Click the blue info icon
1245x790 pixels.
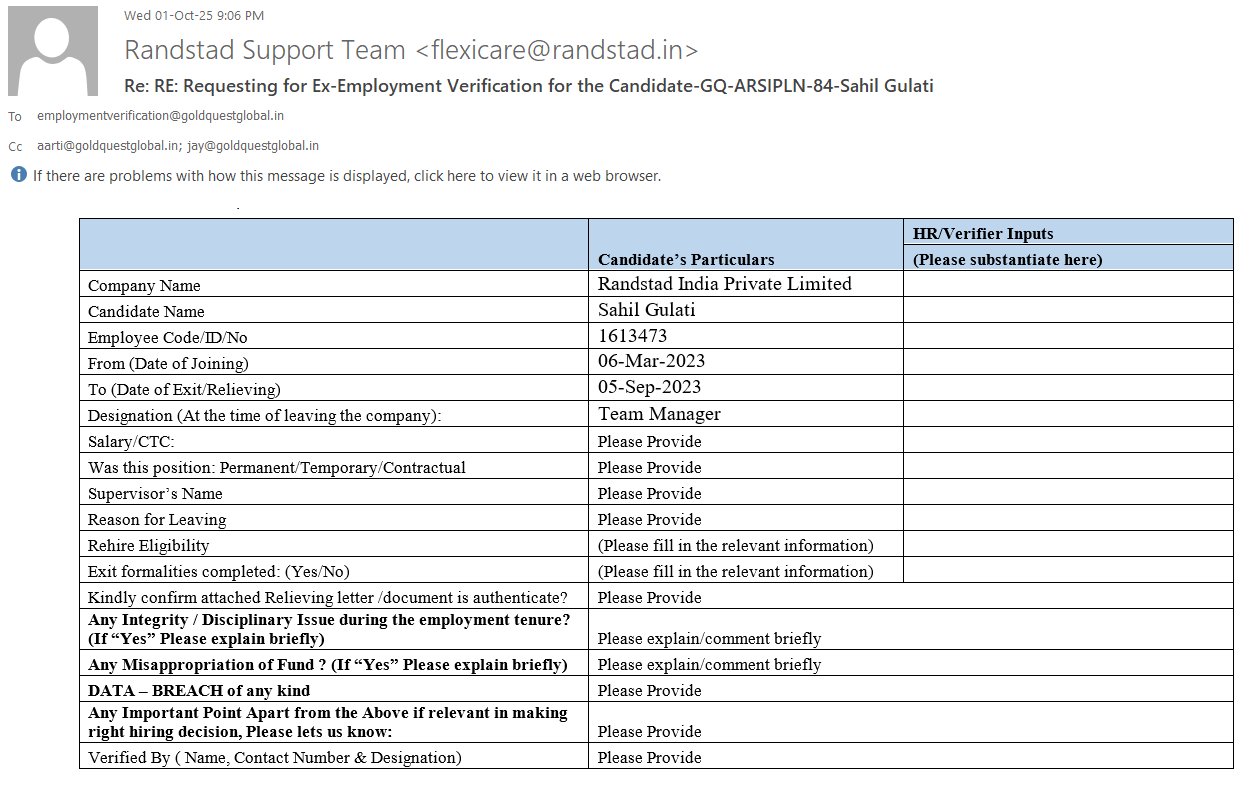(18, 175)
